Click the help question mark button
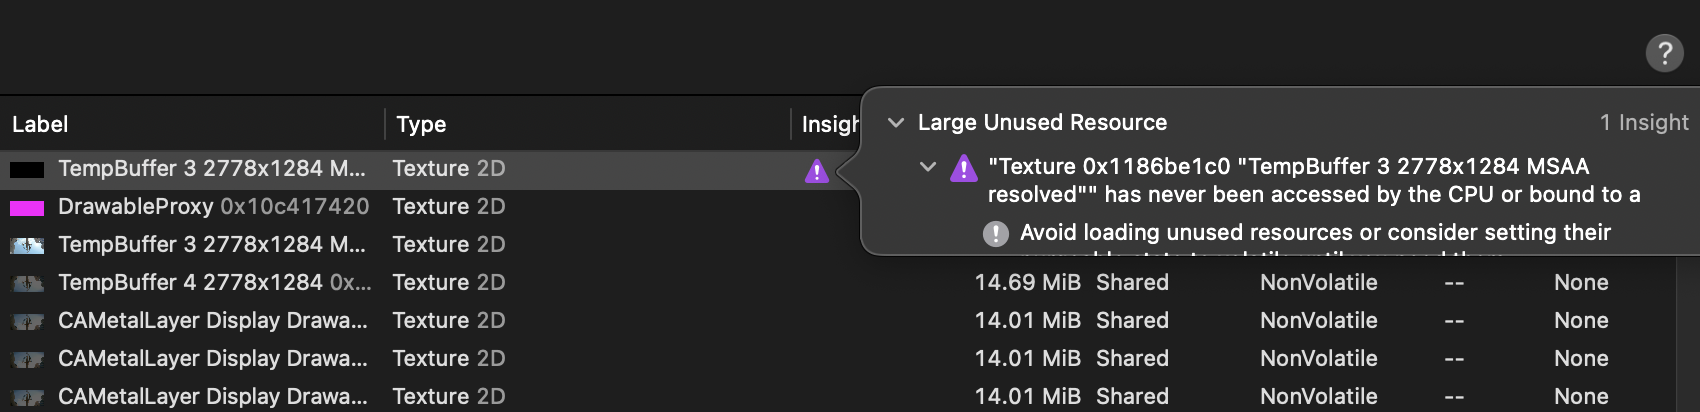 pyautogui.click(x=1664, y=53)
